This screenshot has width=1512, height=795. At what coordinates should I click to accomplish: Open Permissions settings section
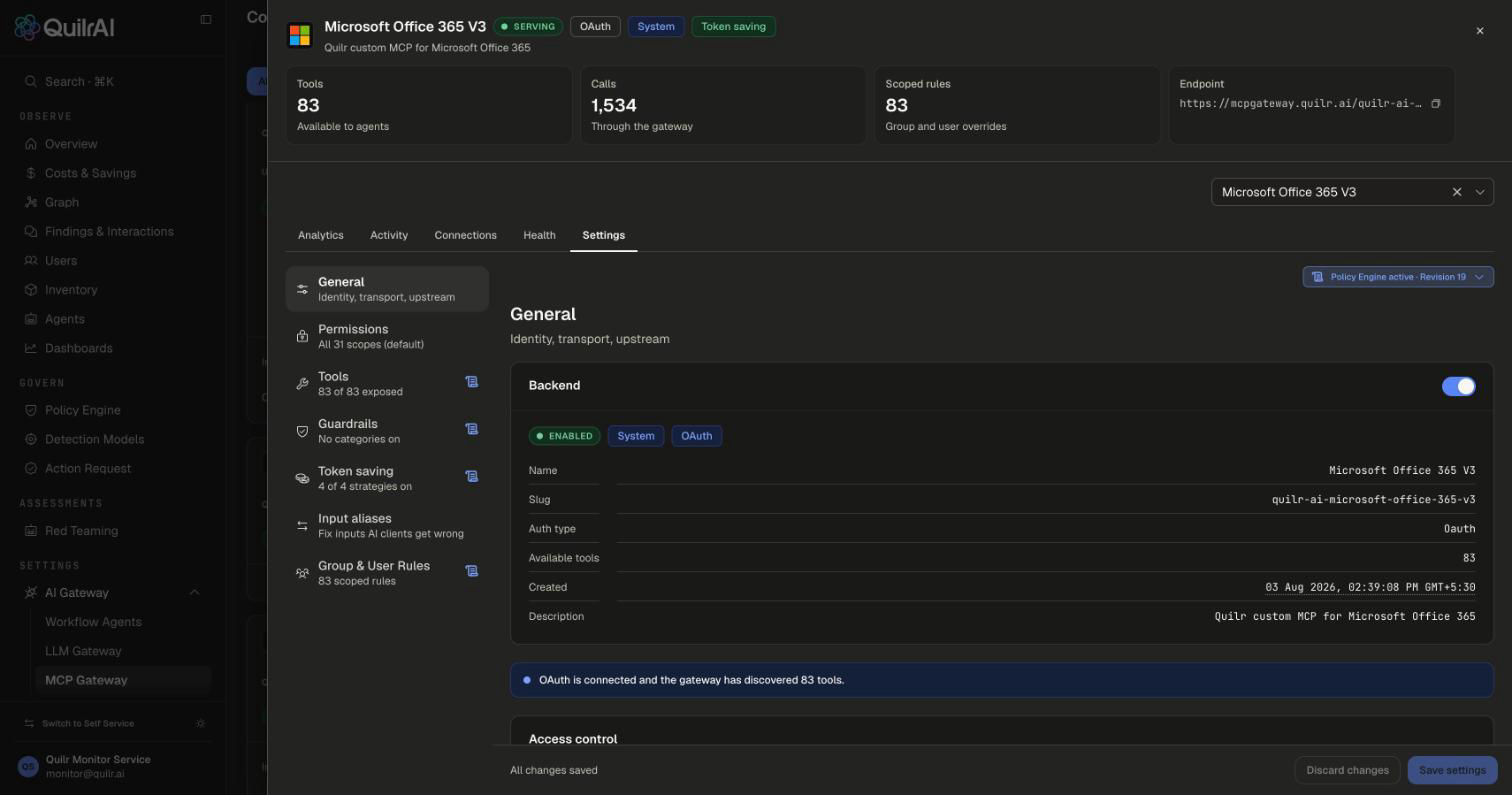pos(387,336)
